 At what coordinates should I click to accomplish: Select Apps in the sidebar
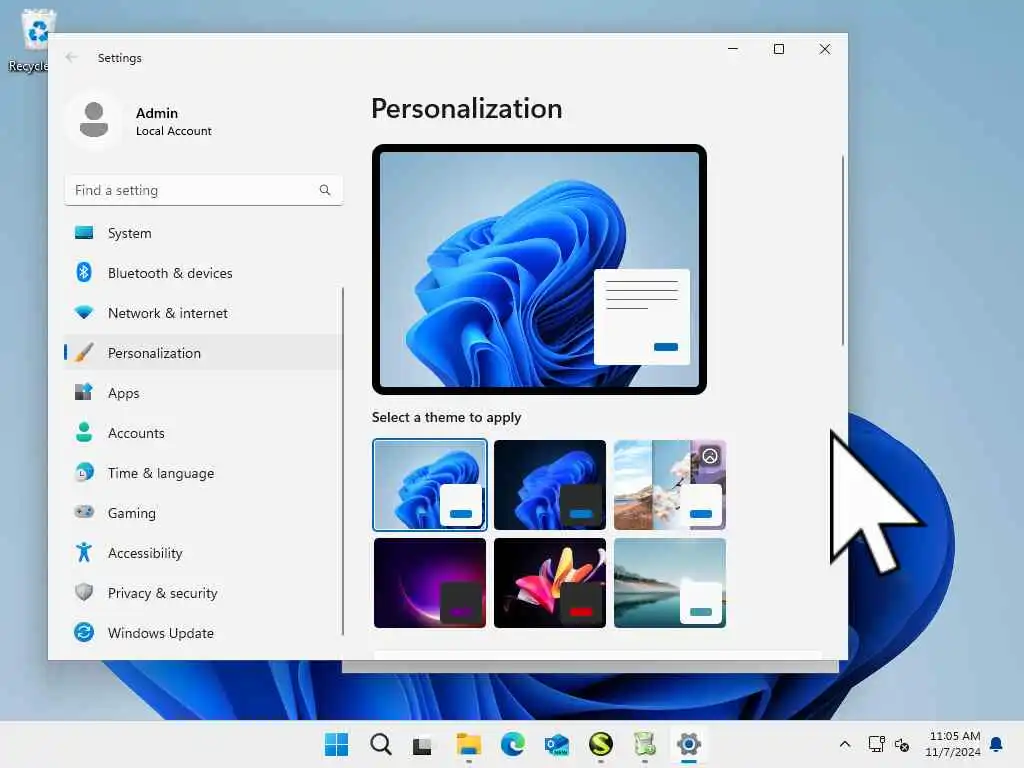point(203,393)
